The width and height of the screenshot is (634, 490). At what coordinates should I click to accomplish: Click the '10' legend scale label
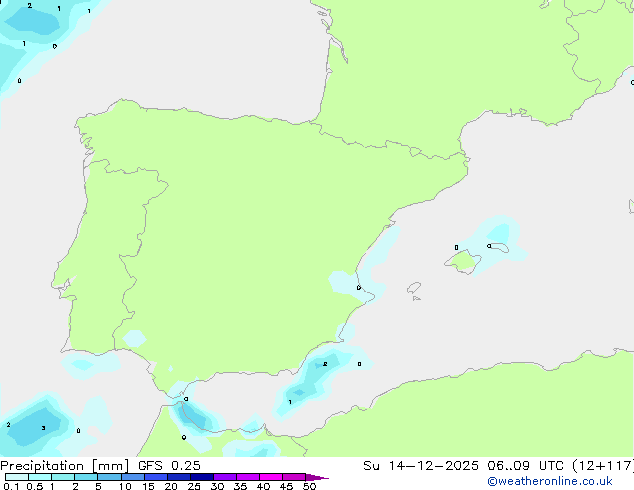tap(125, 486)
